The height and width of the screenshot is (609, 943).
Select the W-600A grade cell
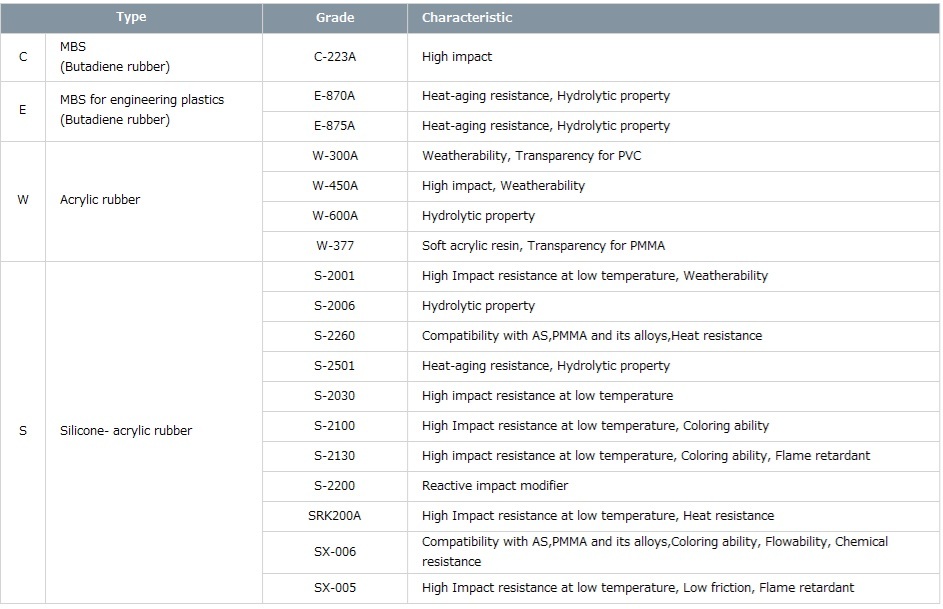point(334,216)
